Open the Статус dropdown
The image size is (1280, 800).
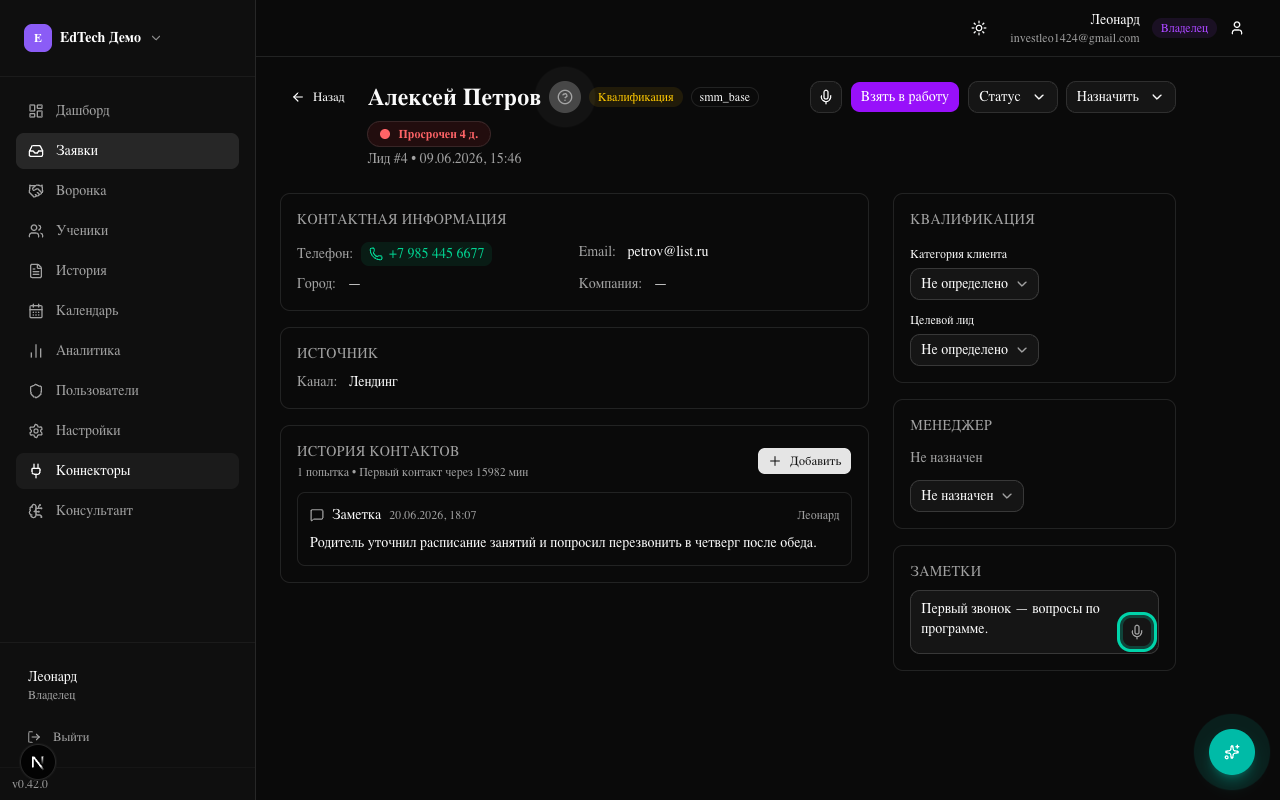pos(1013,97)
